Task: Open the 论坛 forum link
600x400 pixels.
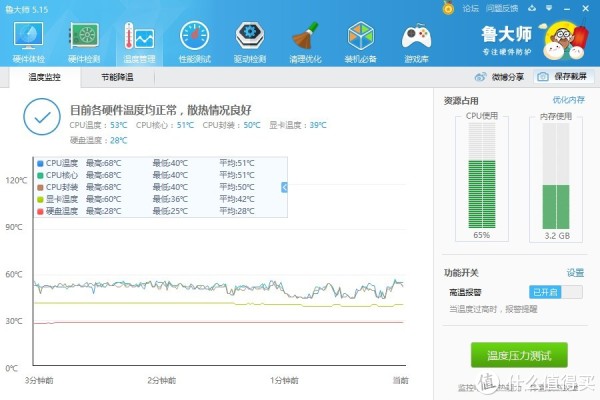Action: 470,8
